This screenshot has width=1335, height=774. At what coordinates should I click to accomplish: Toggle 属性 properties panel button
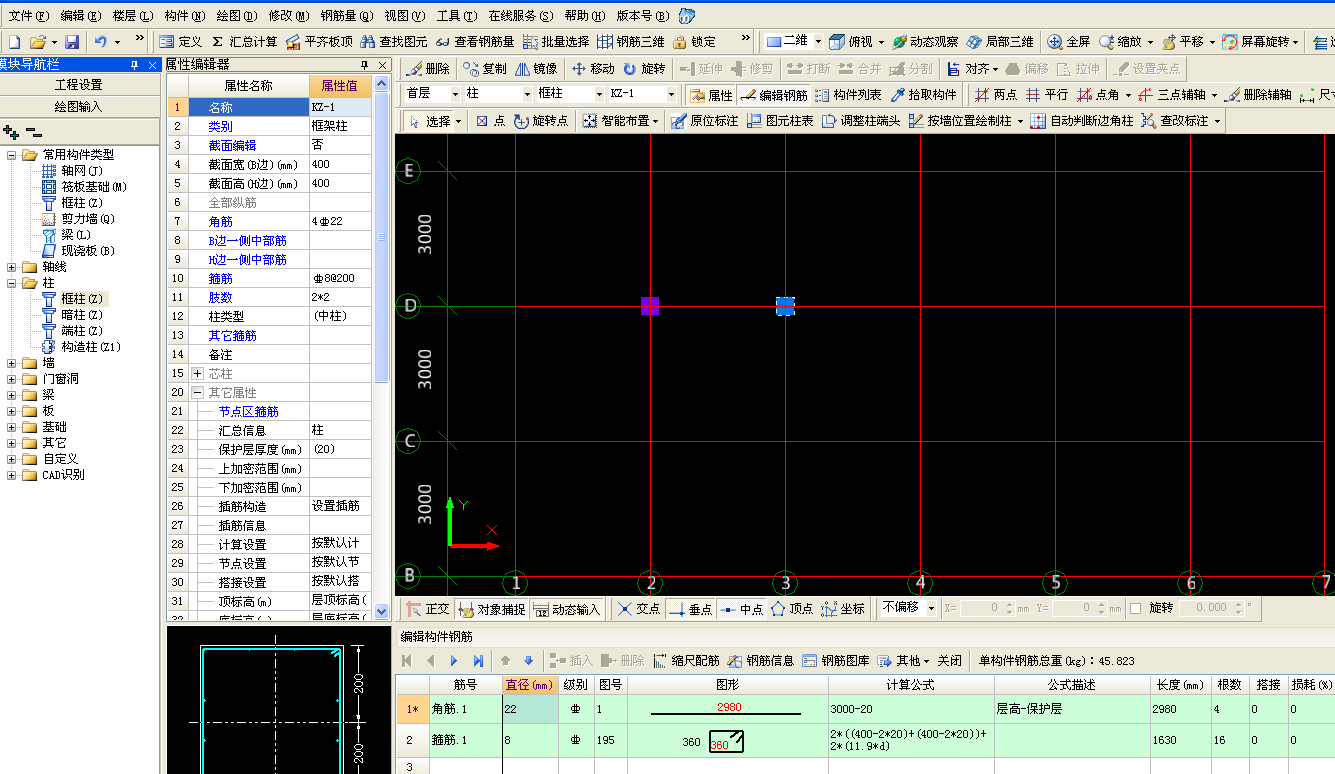(712, 95)
